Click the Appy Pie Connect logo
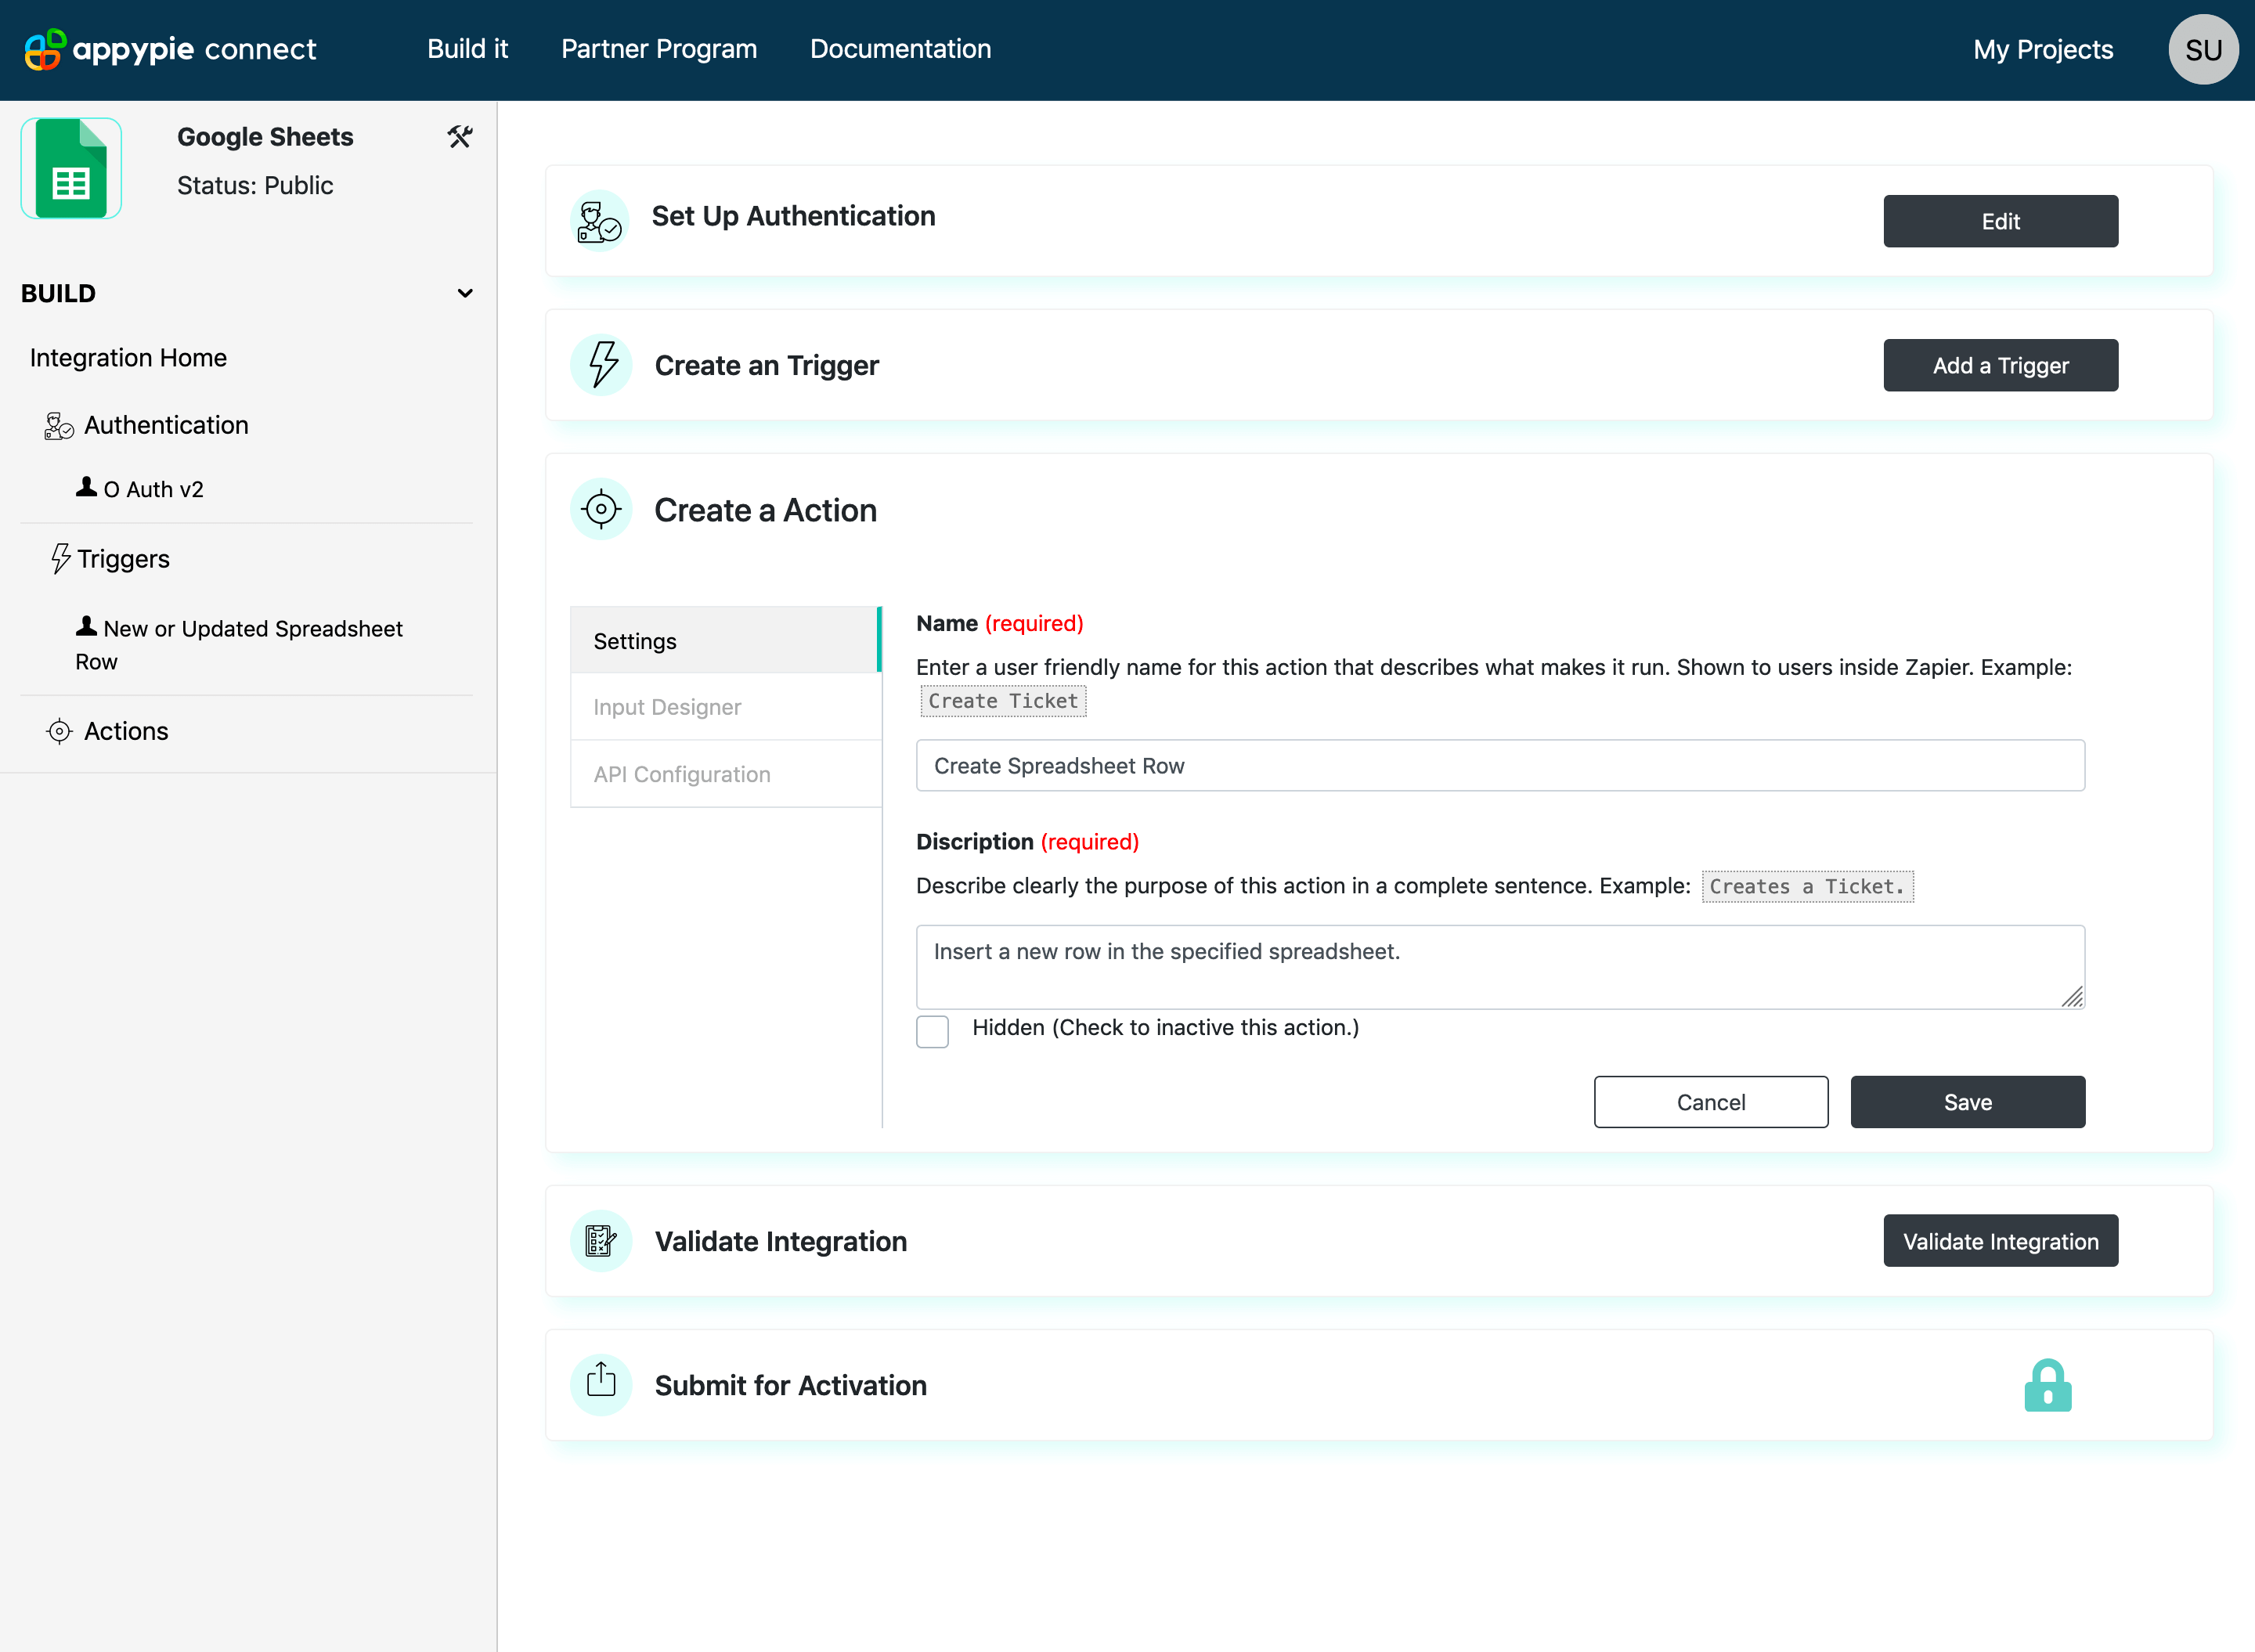Screen dimensions: 2255x1652 [170, 49]
